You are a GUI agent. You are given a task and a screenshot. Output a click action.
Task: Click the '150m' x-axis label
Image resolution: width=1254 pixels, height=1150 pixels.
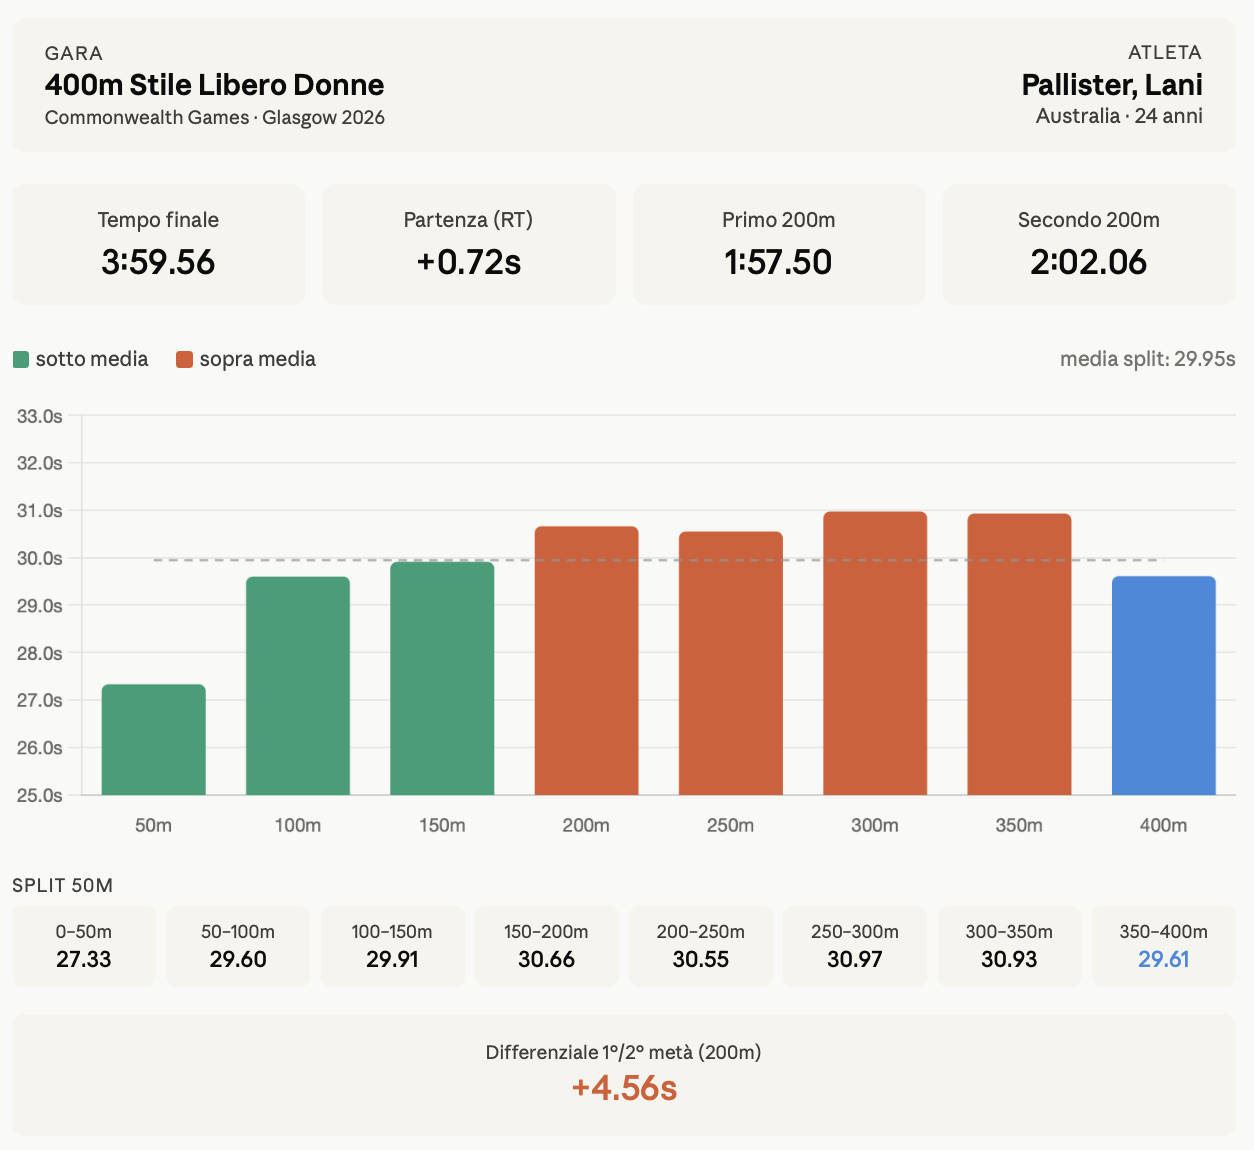[442, 826]
